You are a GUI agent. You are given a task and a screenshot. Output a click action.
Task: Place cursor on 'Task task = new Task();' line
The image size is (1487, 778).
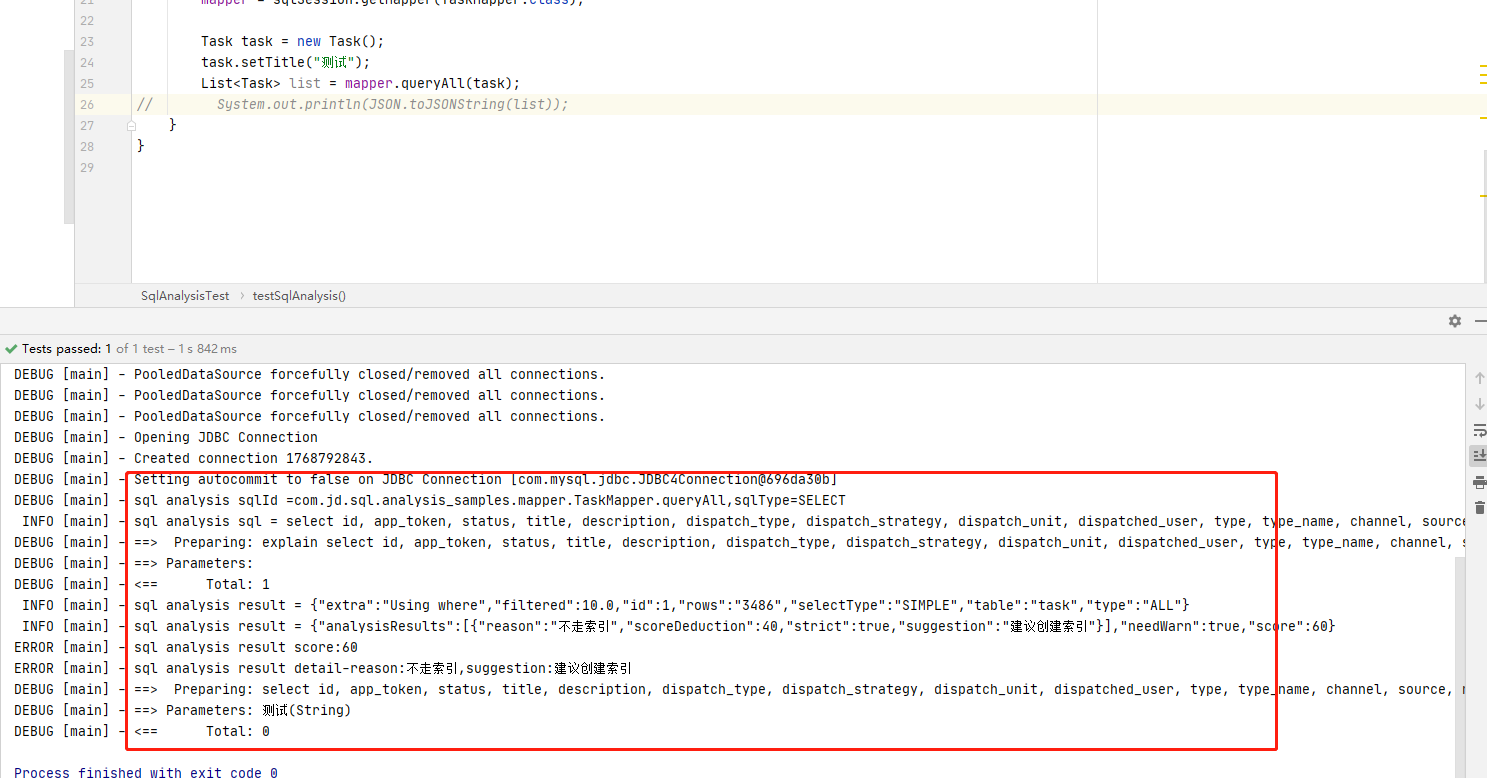pyautogui.click(x=292, y=41)
